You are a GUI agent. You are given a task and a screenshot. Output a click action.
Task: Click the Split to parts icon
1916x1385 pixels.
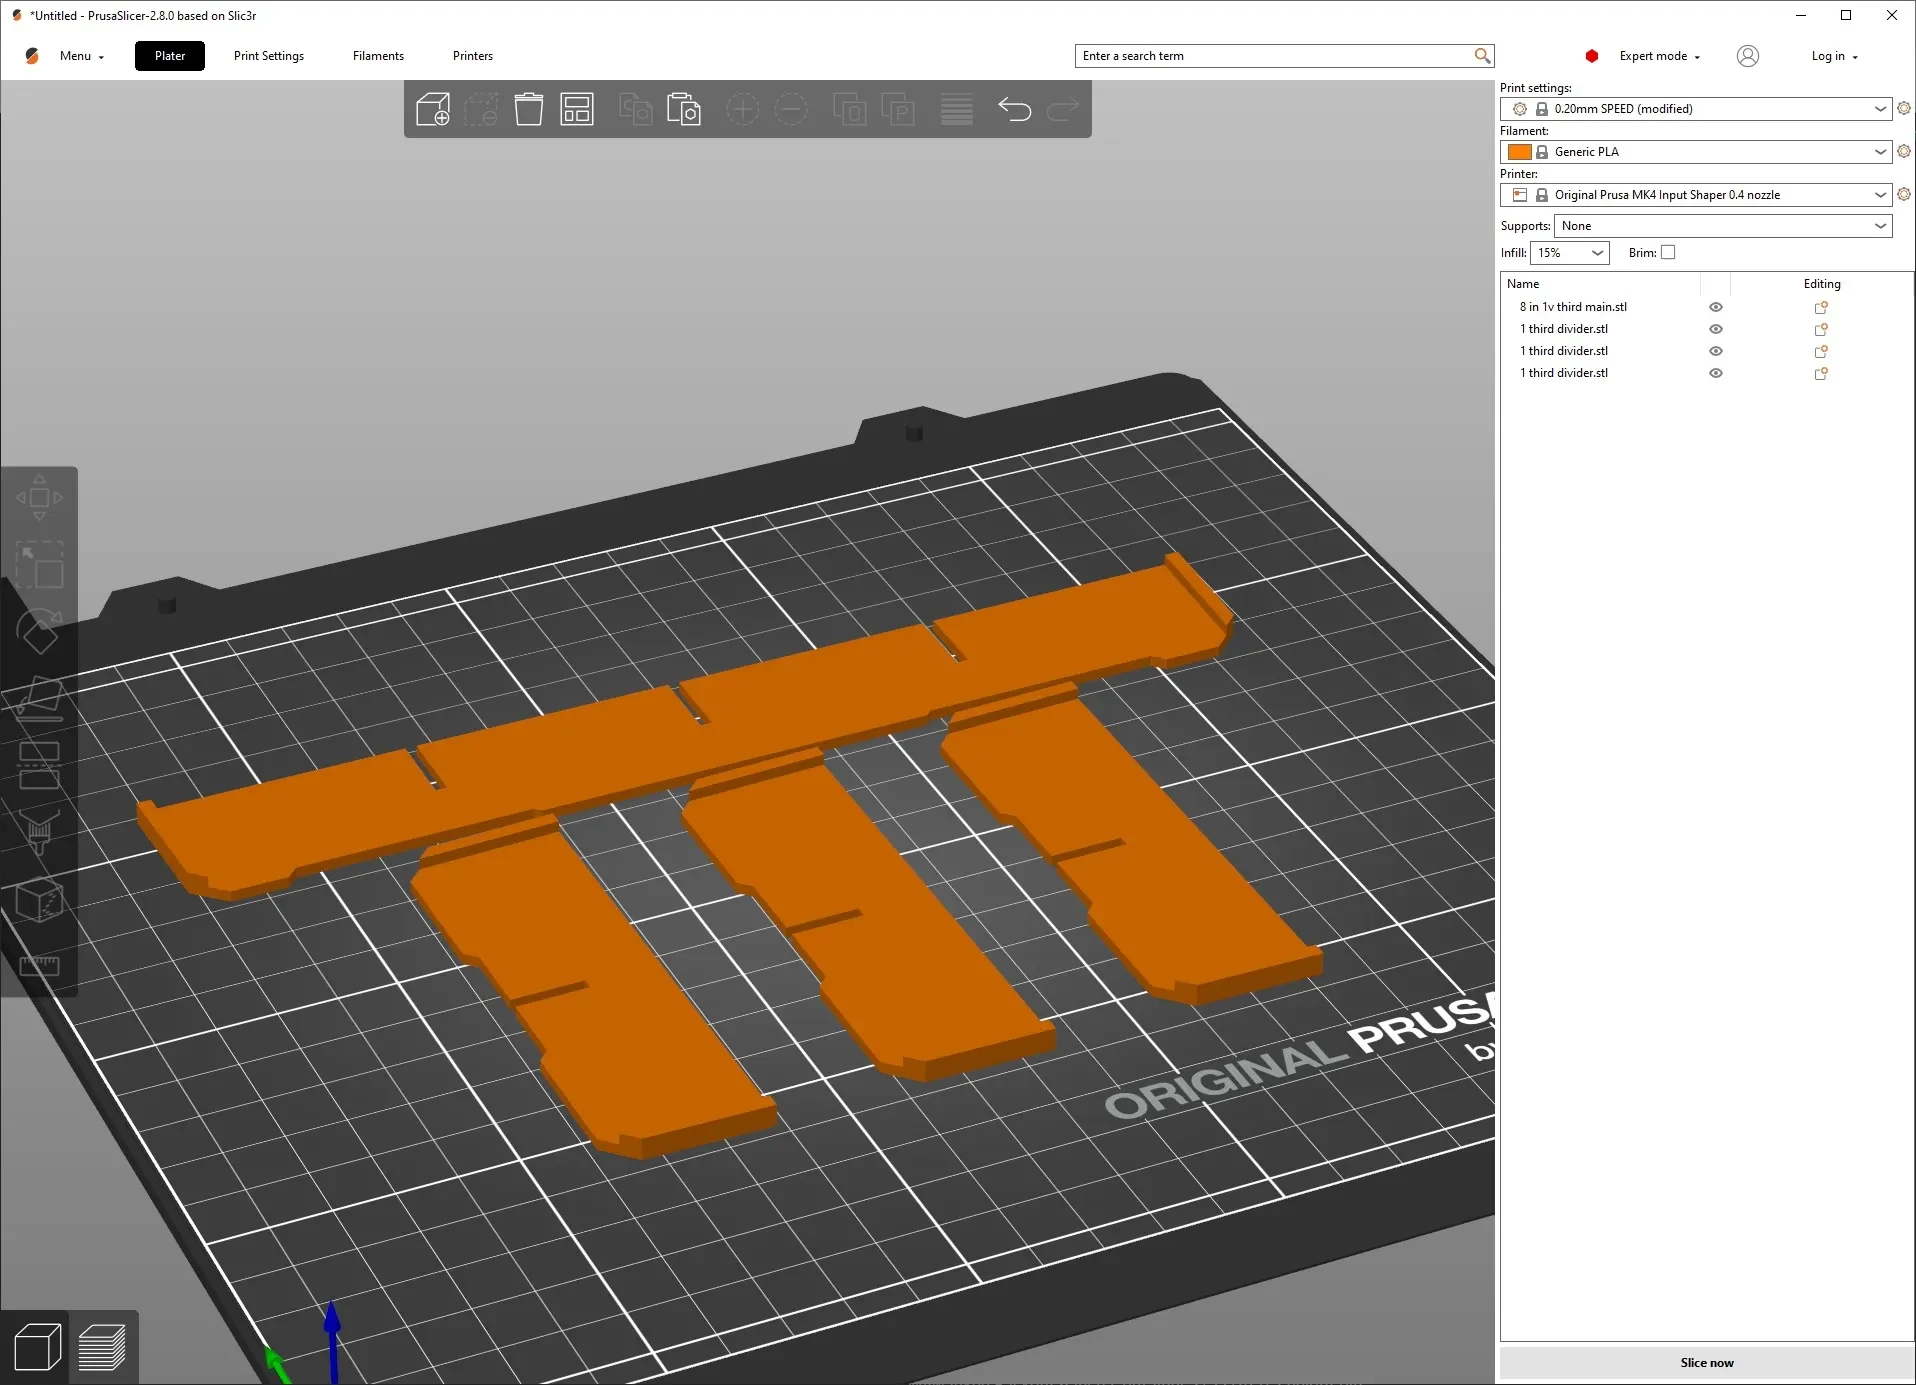click(897, 109)
